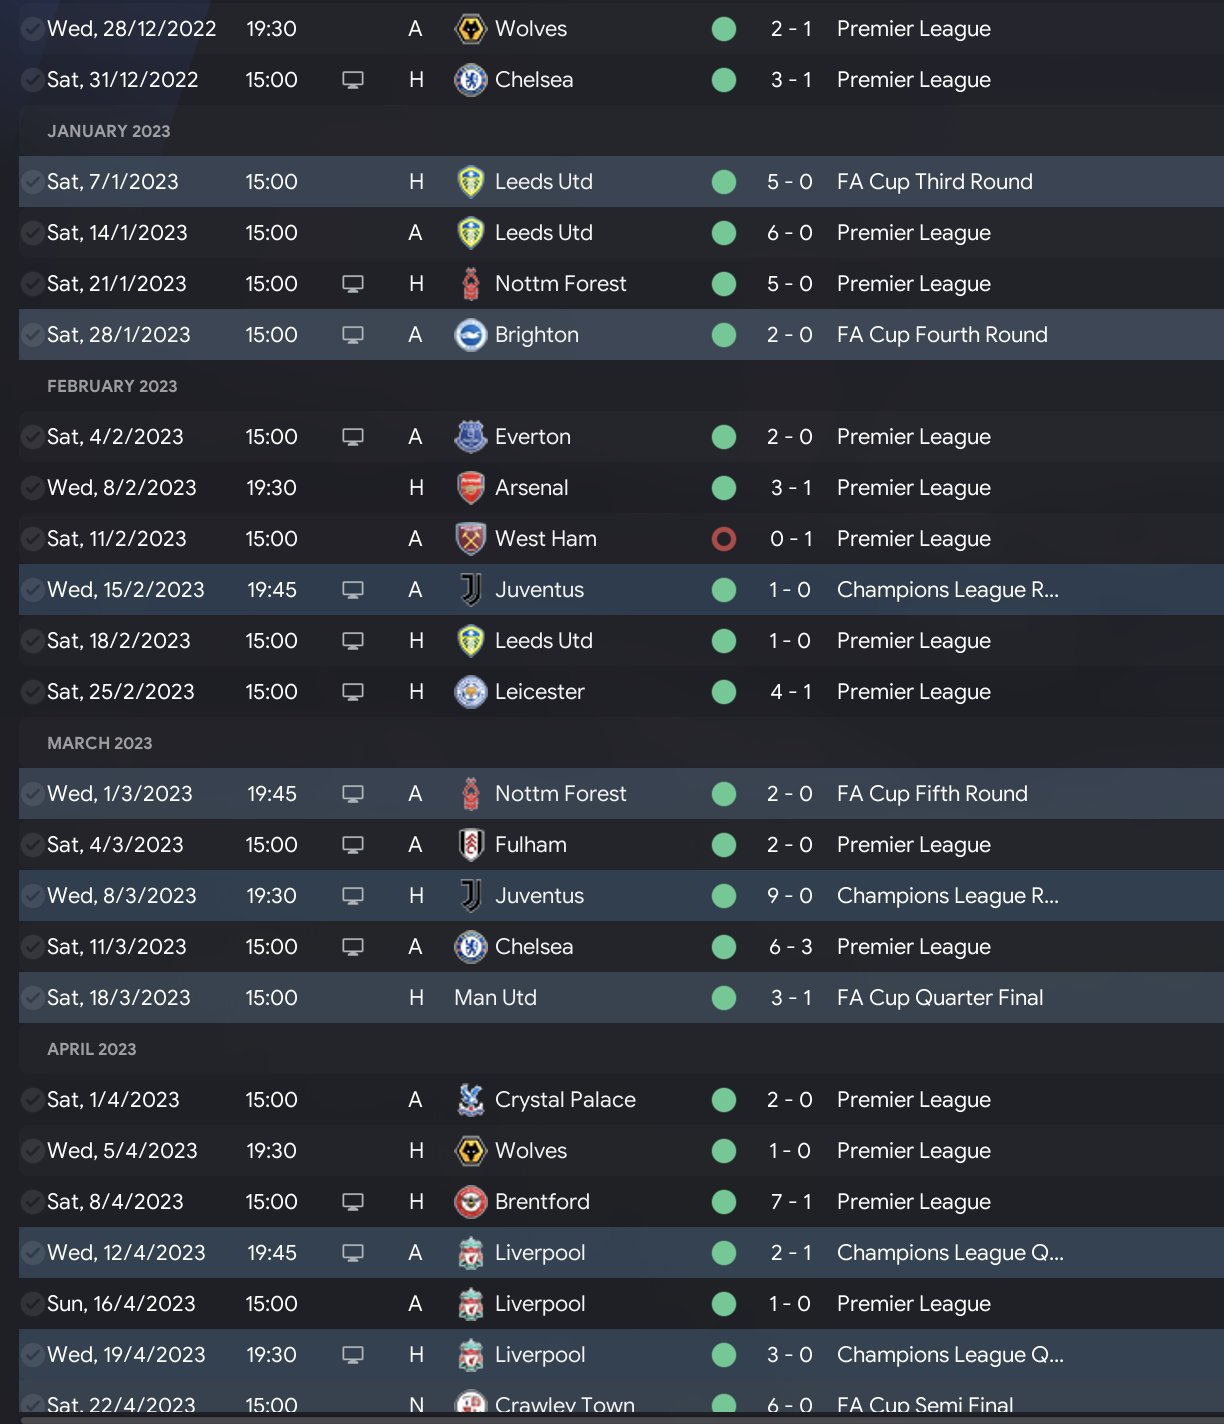This screenshot has width=1224, height=1424.
Task: Click the West Ham club crest
Action: (470, 539)
